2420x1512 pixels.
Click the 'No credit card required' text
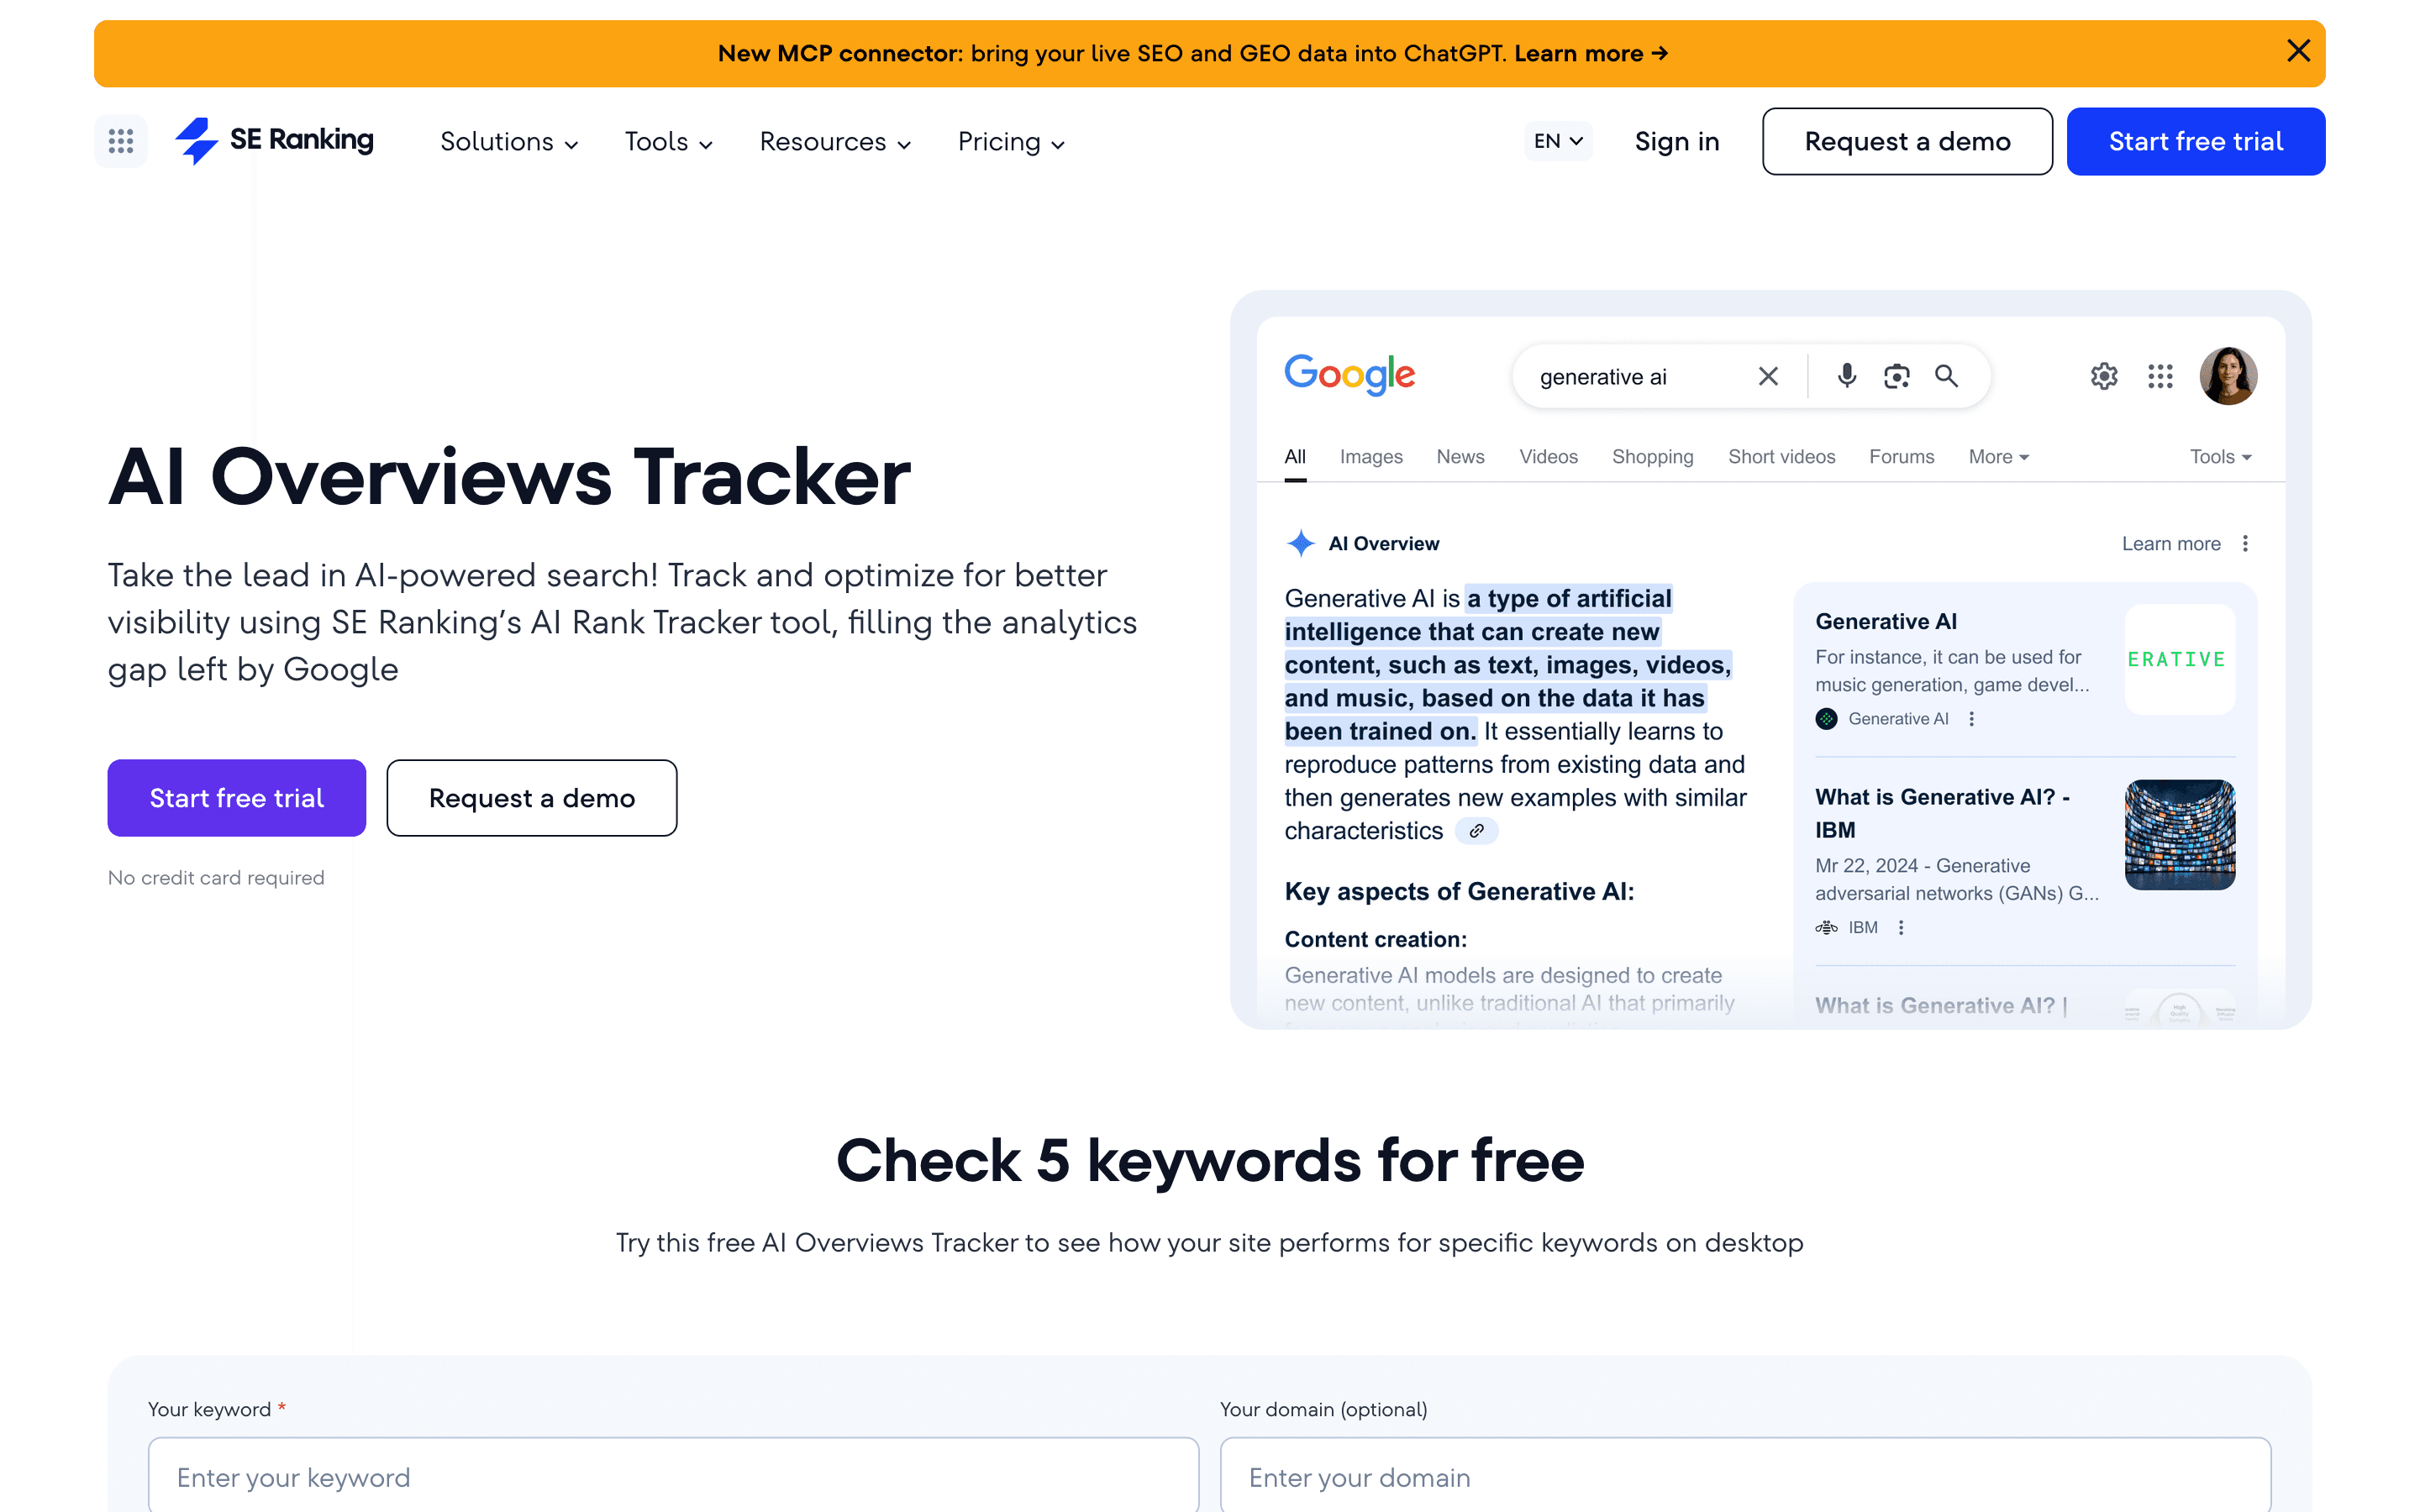(216, 877)
